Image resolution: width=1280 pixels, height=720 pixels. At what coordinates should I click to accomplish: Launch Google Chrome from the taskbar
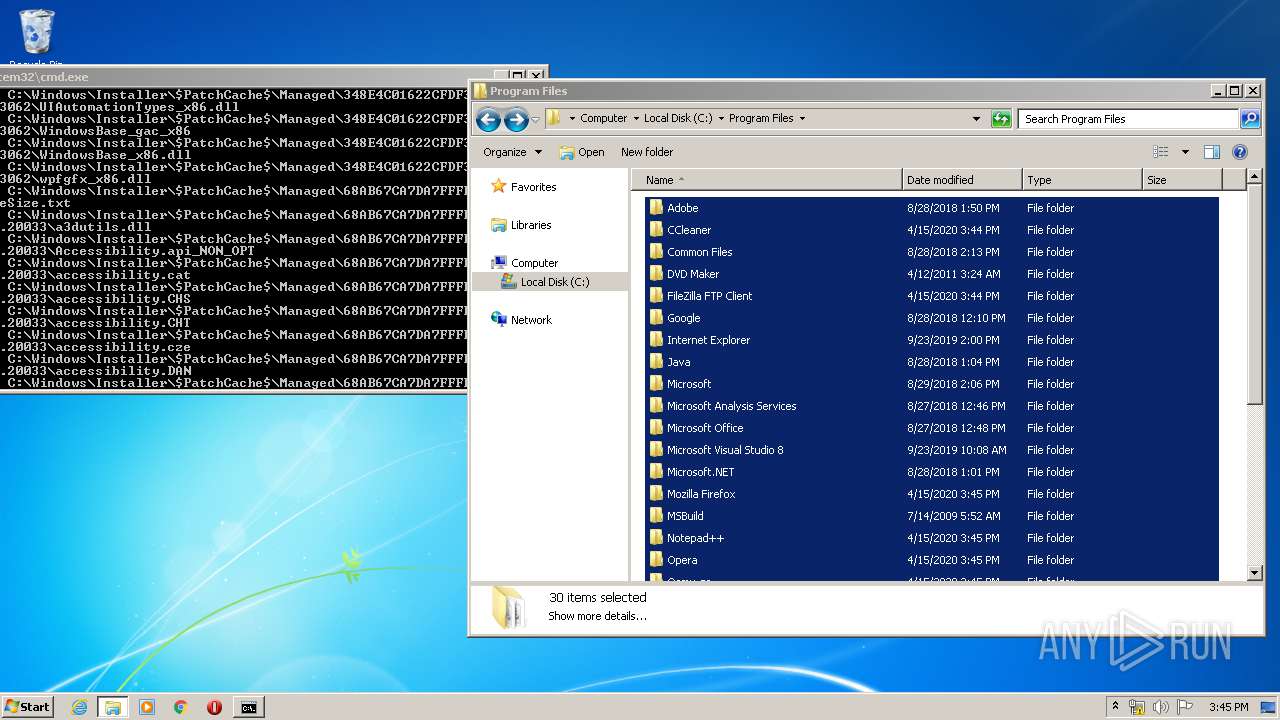(180, 707)
